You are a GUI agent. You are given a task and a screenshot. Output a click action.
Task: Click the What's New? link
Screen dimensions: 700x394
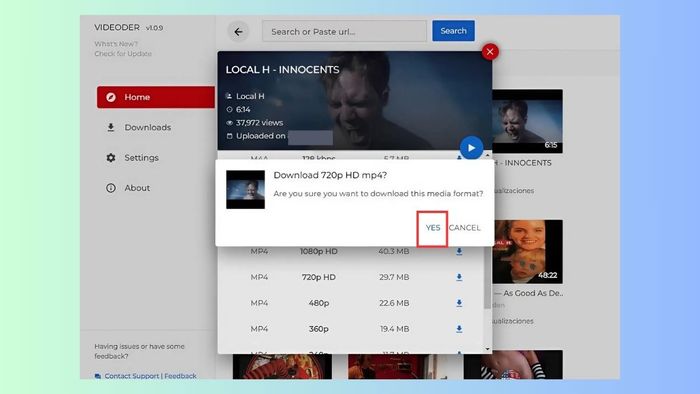tap(116, 44)
